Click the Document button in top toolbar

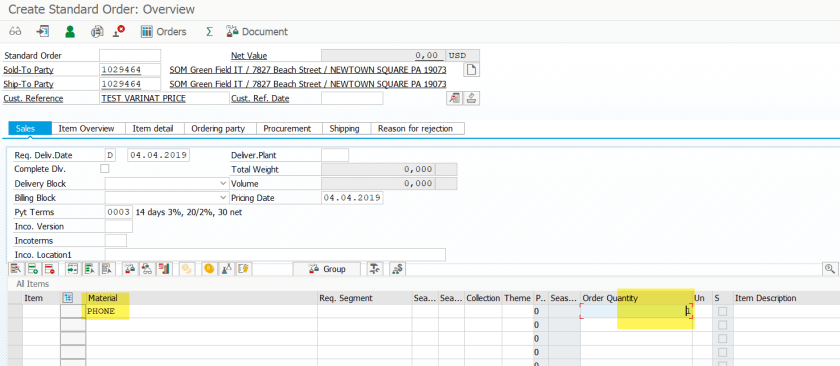click(x=257, y=32)
